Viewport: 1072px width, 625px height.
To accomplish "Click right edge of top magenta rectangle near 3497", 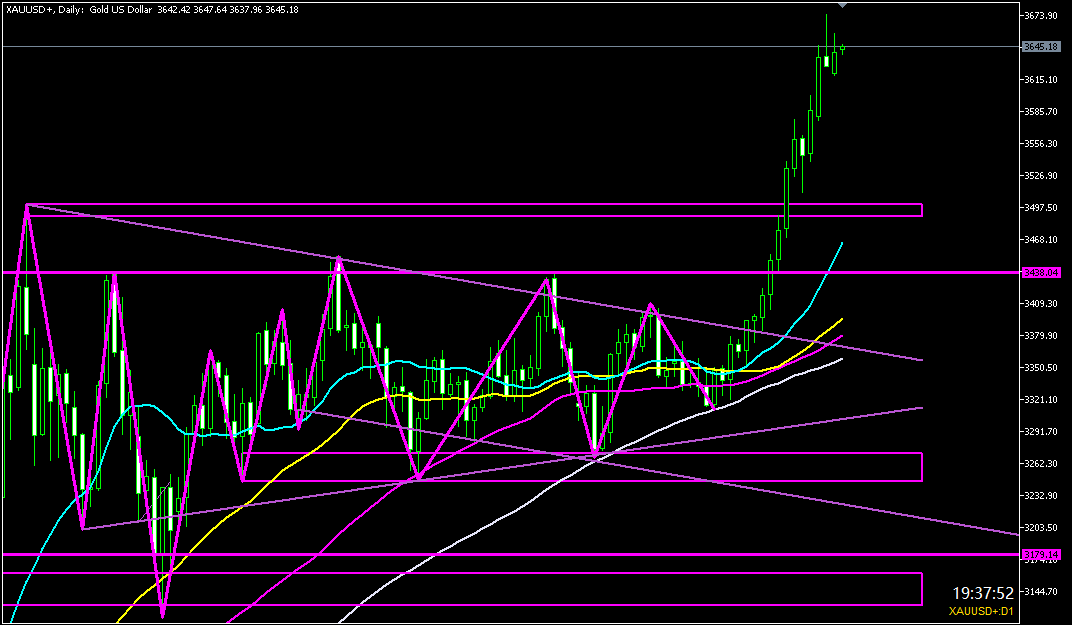I will 921,210.
